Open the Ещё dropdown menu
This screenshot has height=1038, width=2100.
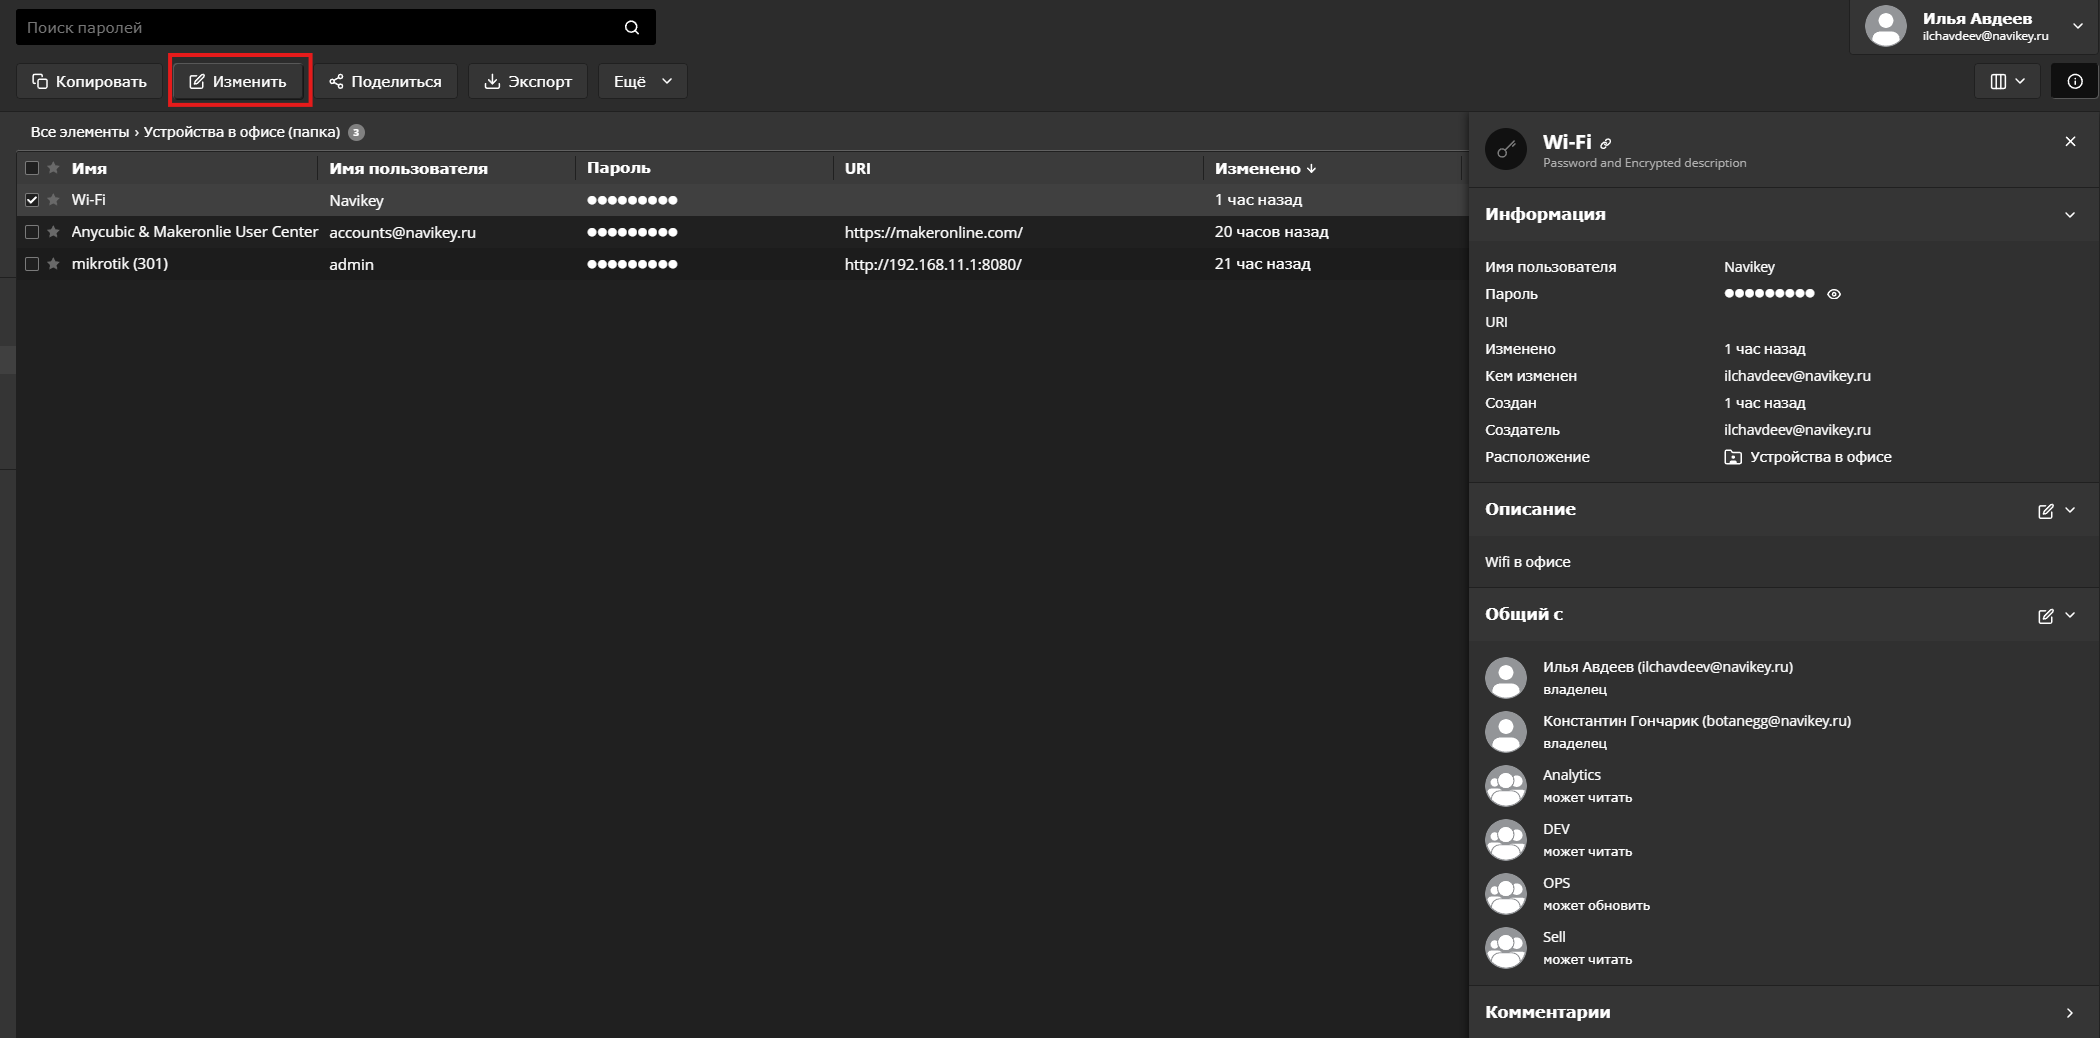(x=642, y=82)
